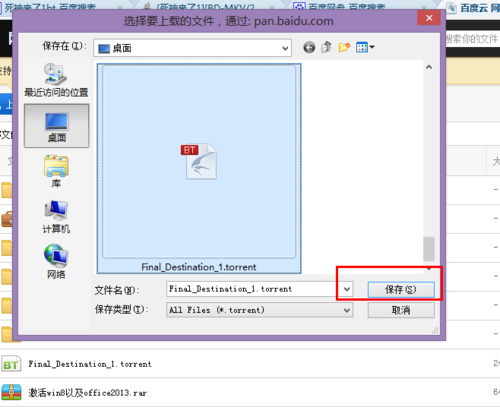Select Recent Places (最近访问的位置) shortcut
This screenshot has height=407, width=500.
tap(56, 80)
